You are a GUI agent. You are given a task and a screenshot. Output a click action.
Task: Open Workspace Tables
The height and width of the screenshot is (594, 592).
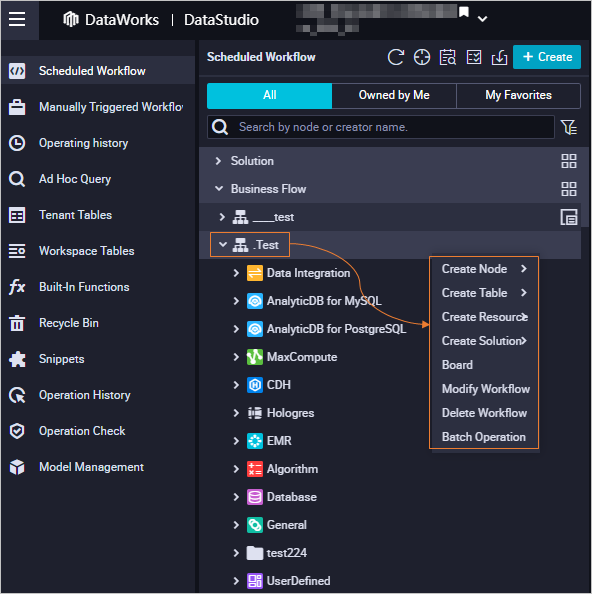coord(98,251)
